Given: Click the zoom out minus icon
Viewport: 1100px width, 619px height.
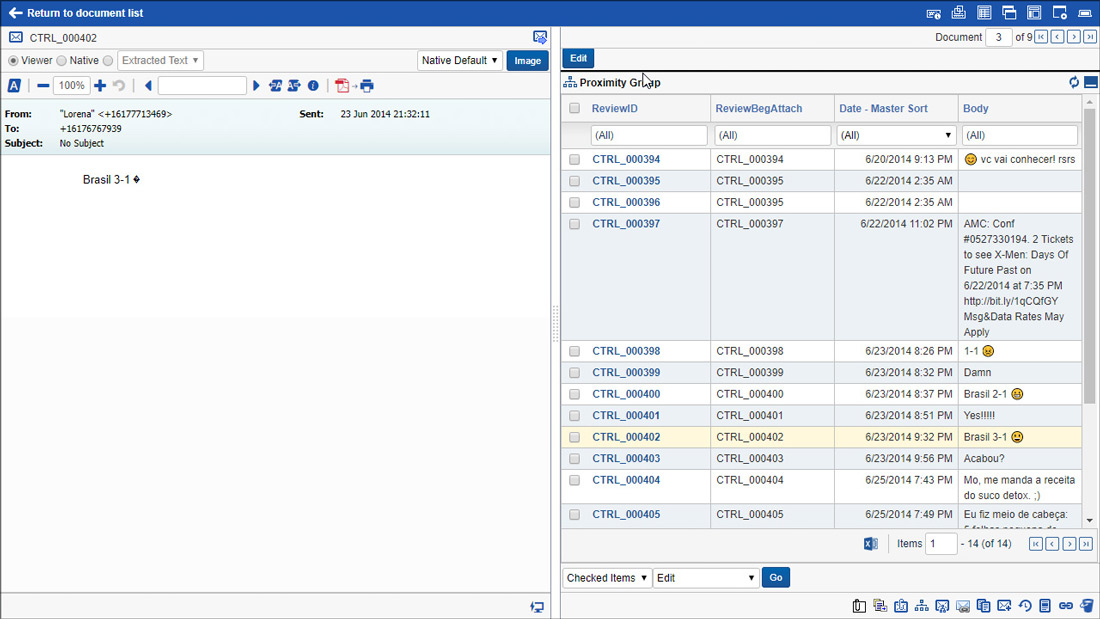Looking at the screenshot, I should 43,86.
